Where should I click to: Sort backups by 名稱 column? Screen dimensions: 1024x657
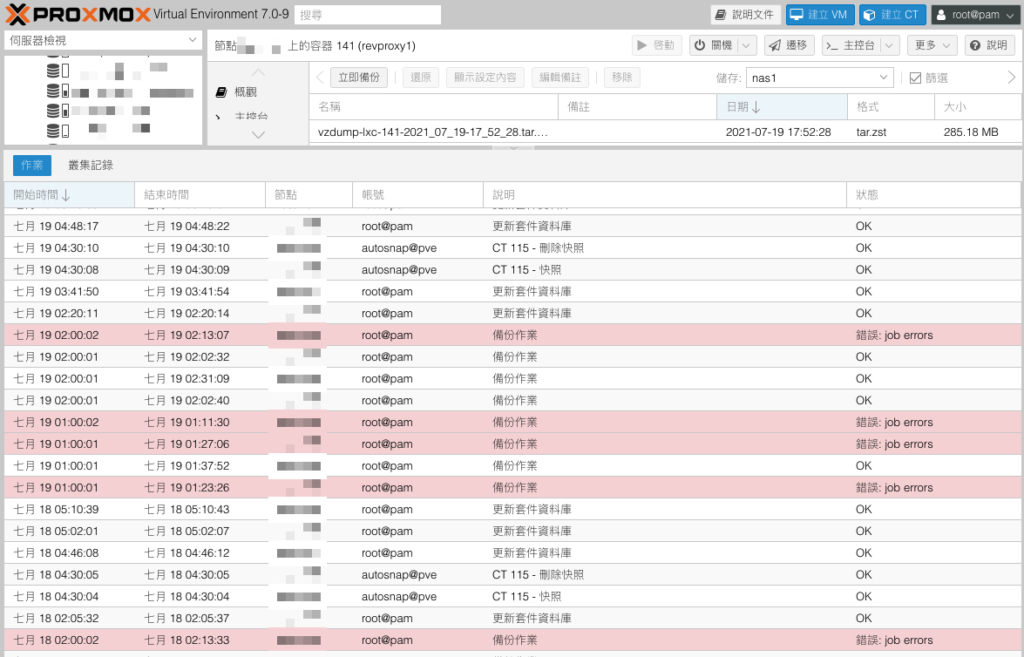434,106
